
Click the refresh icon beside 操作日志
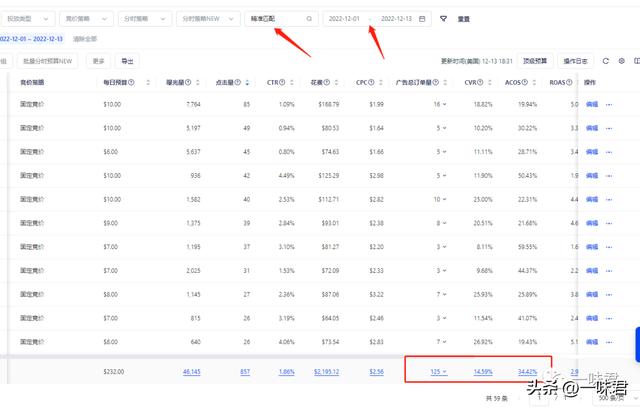[606, 61]
